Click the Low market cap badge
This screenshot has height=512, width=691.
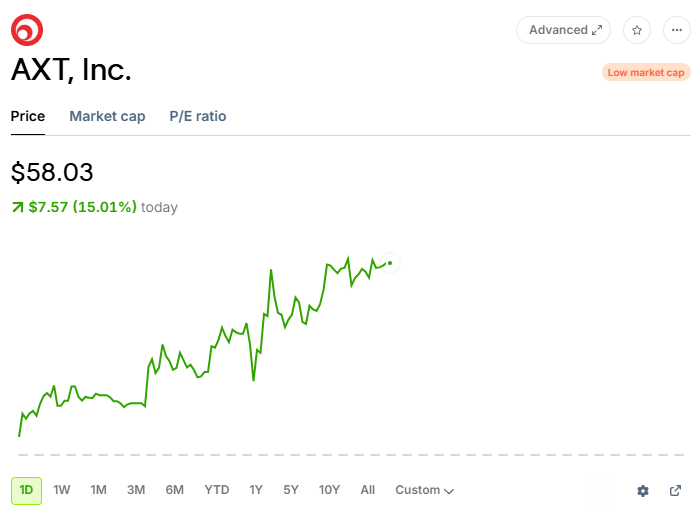tap(646, 73)
